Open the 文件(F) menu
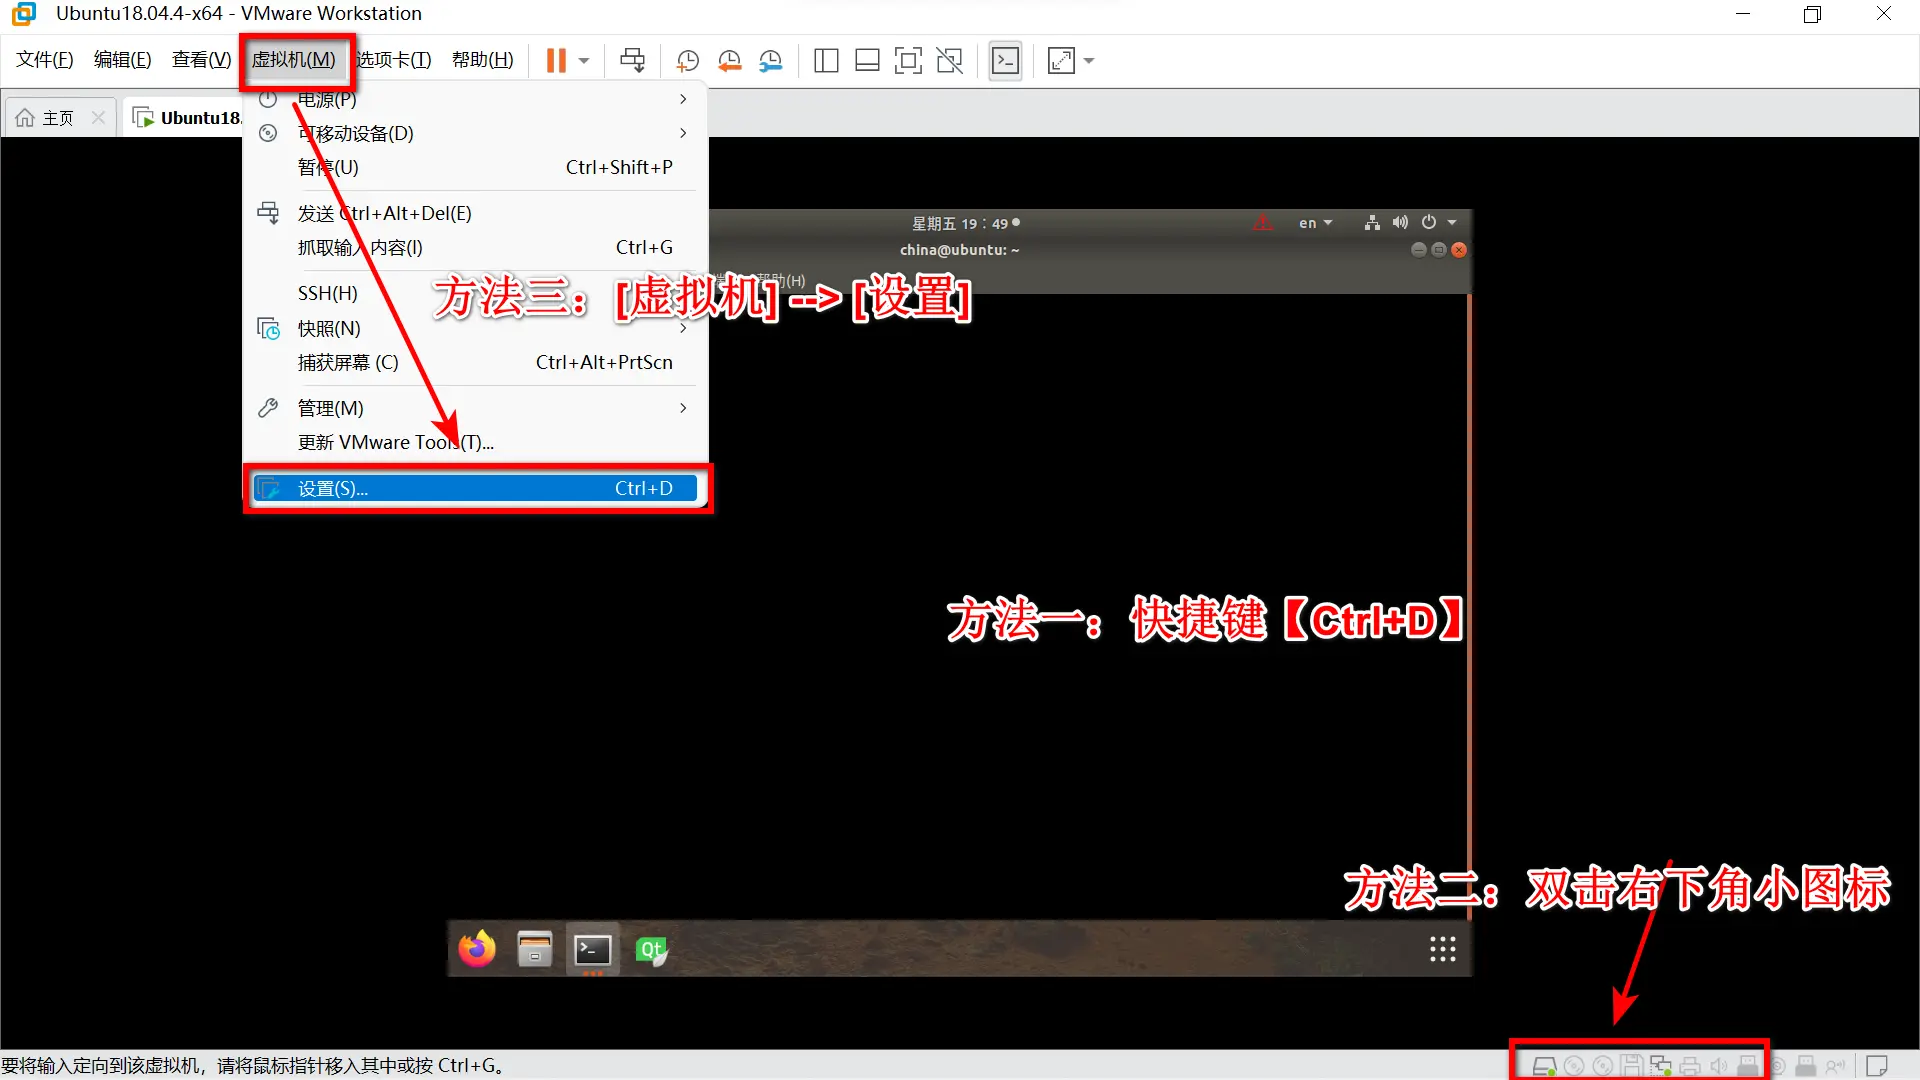 tap(45, 60)
